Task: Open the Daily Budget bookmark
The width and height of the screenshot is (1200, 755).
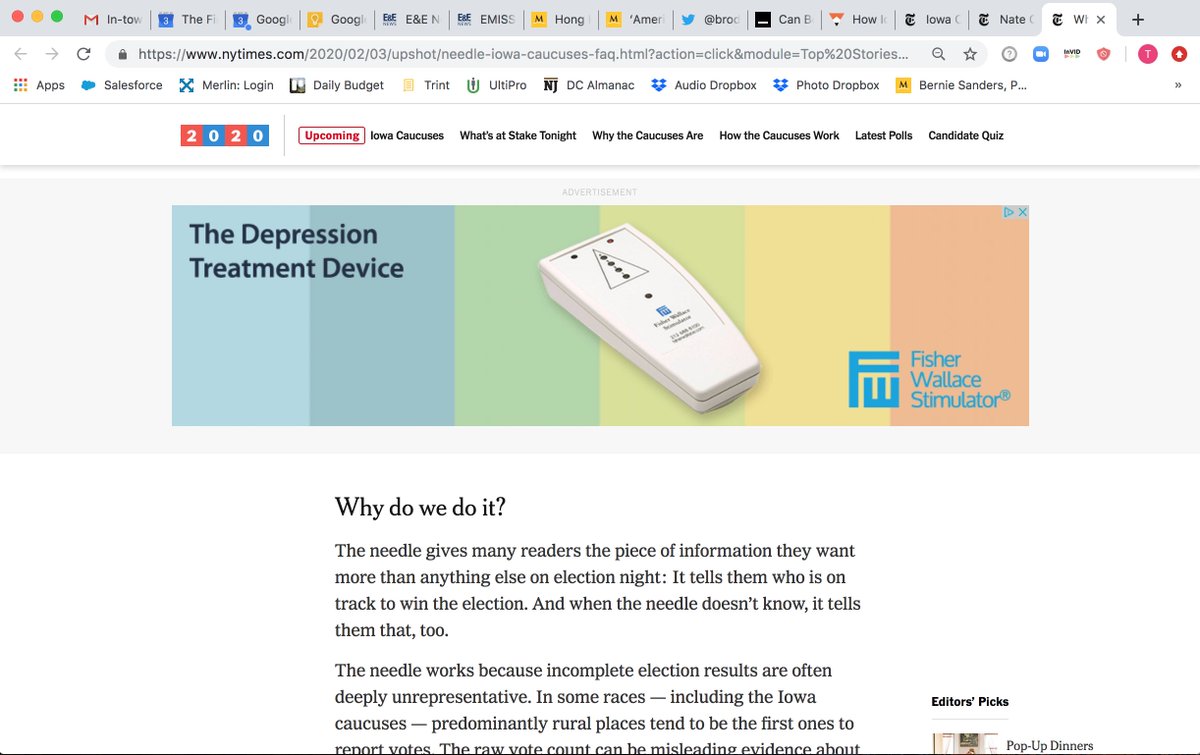Action: coord(337,85)
